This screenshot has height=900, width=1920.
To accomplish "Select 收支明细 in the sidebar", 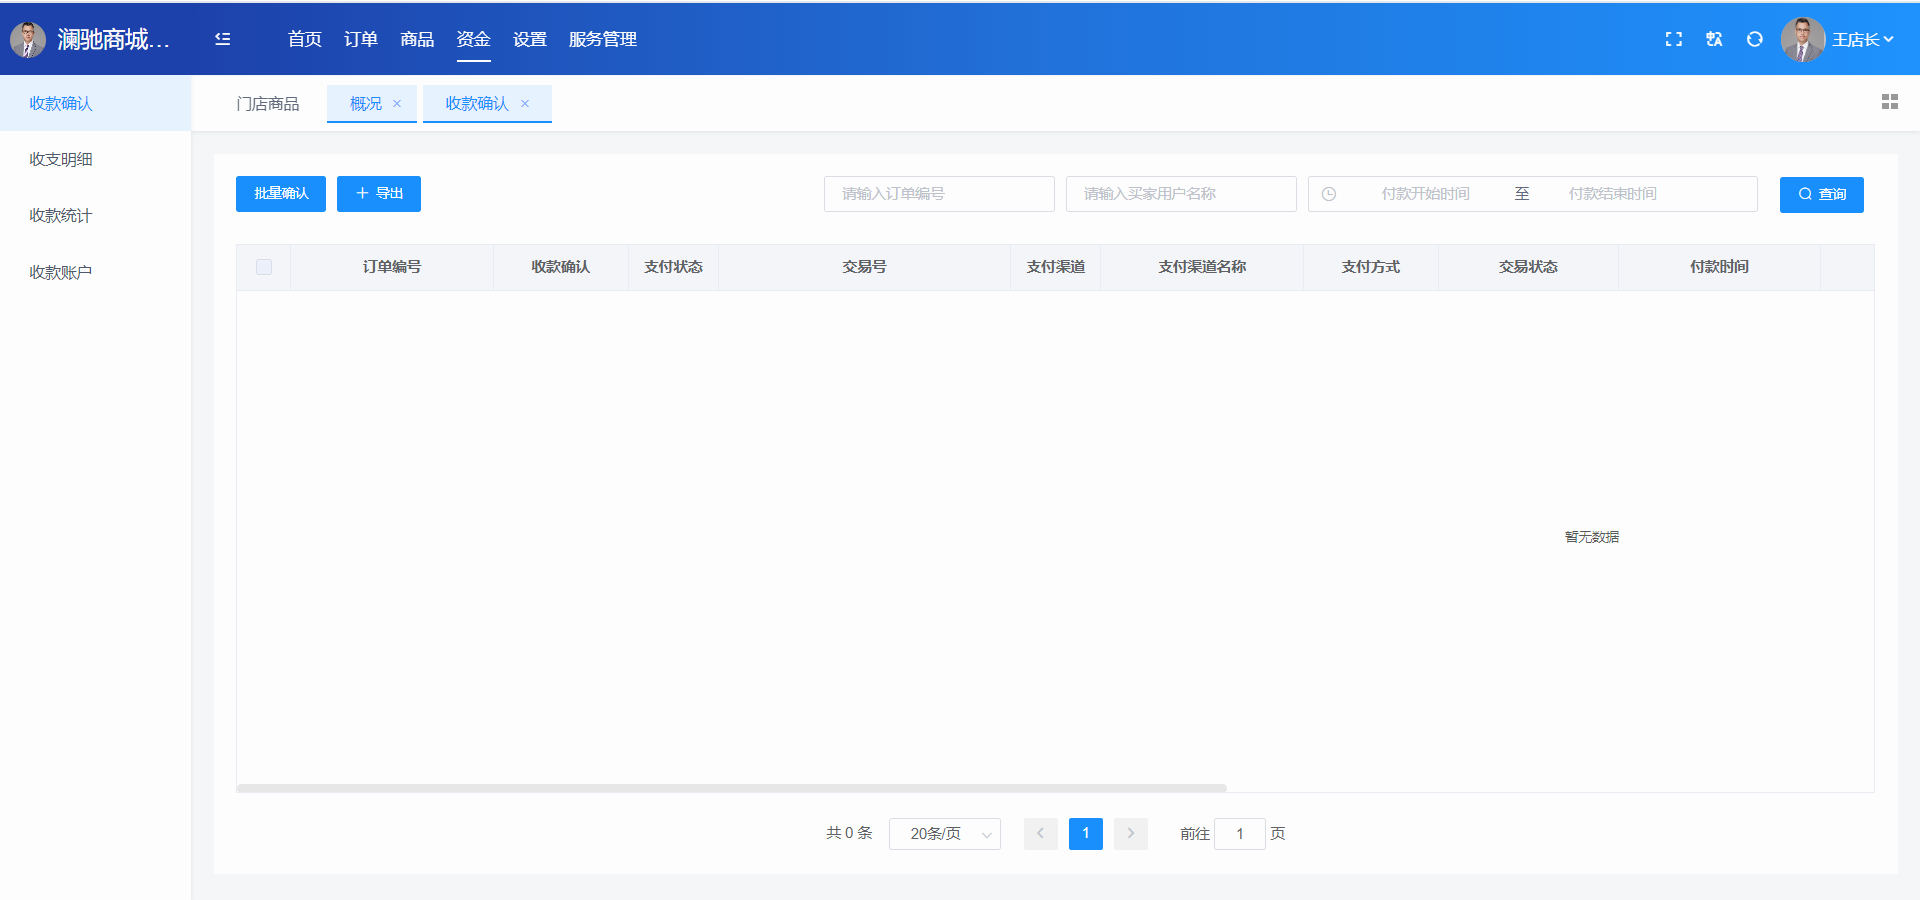I will pos(61,159).
